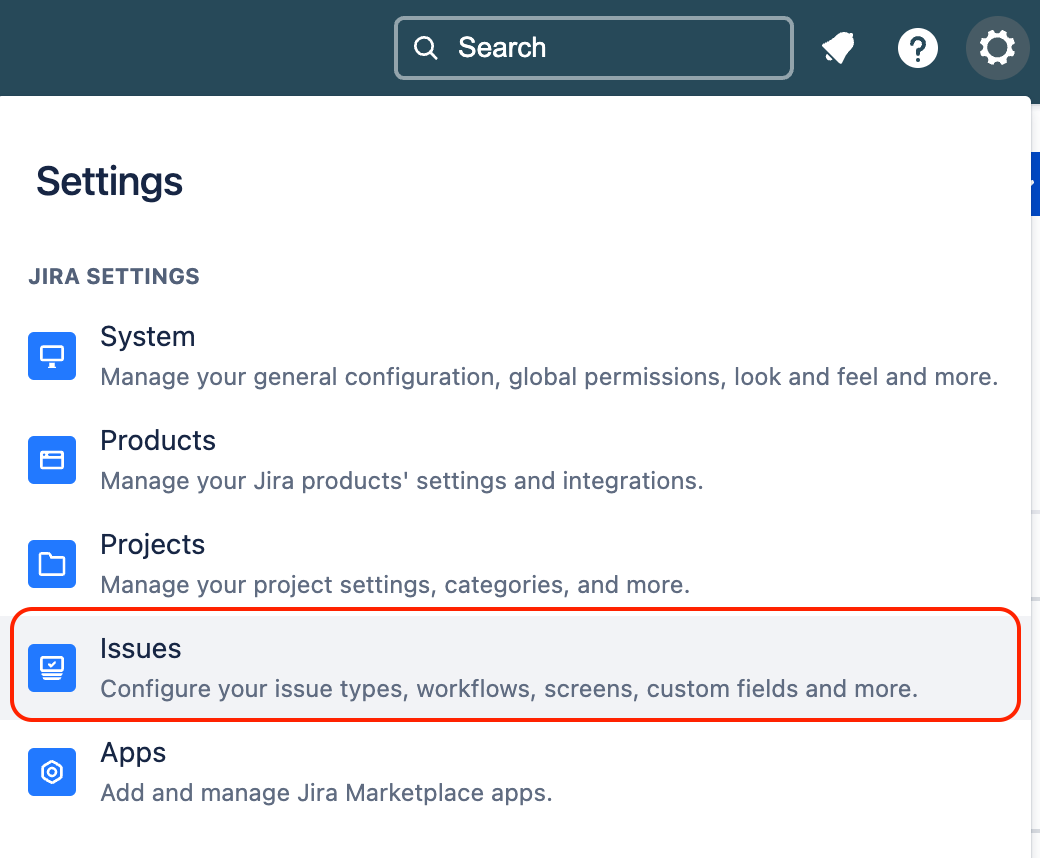
Task: Click "Manage your general configuration" description text
Action: [x=549, y=377]
